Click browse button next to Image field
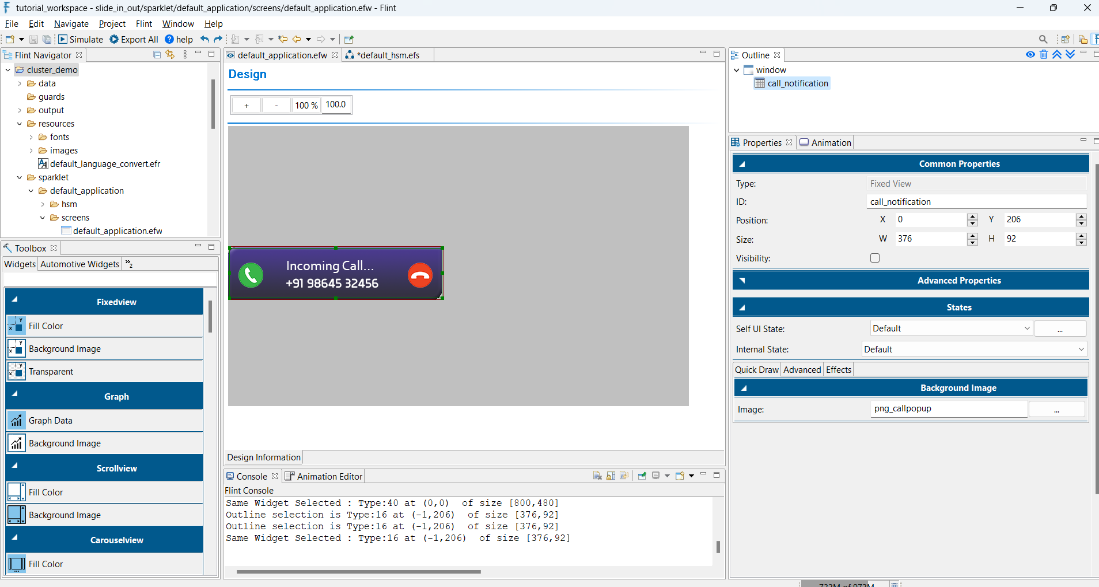 1056,409
